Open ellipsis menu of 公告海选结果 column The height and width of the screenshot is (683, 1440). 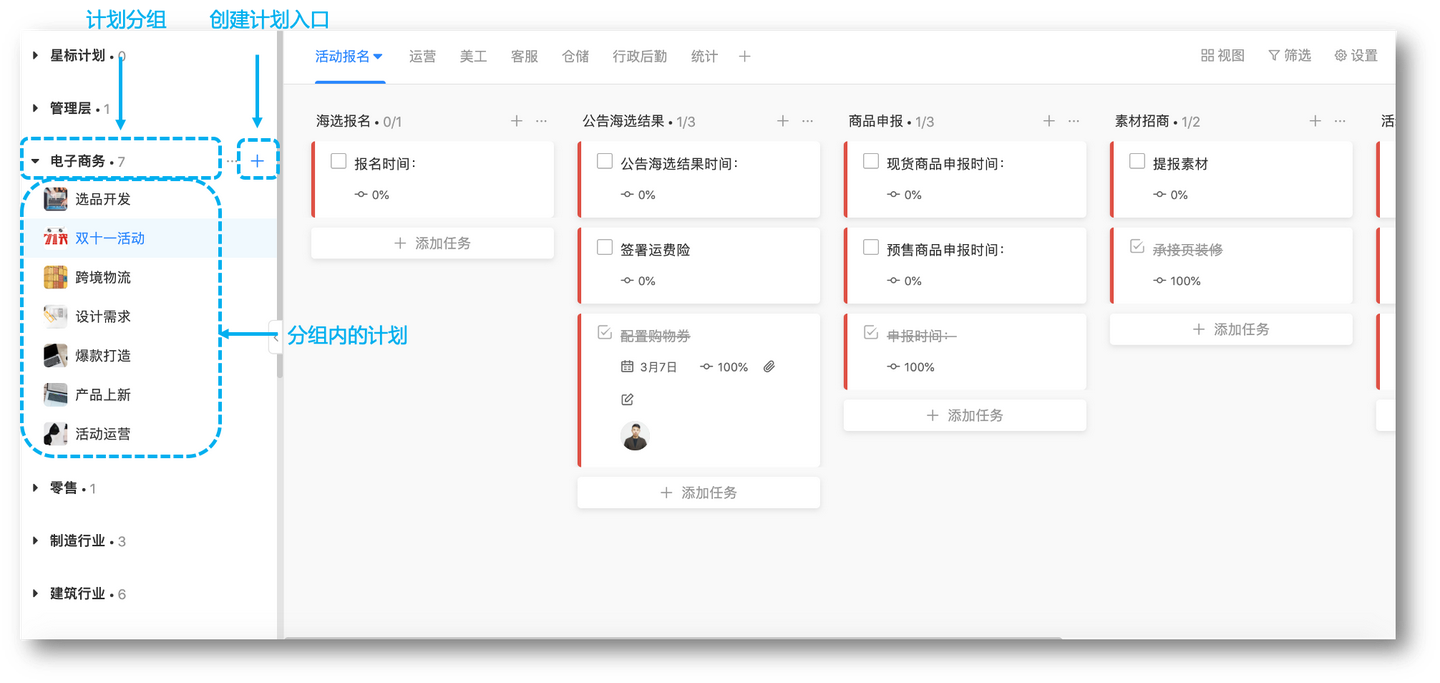pyautogui.click(x=808, y=121)
